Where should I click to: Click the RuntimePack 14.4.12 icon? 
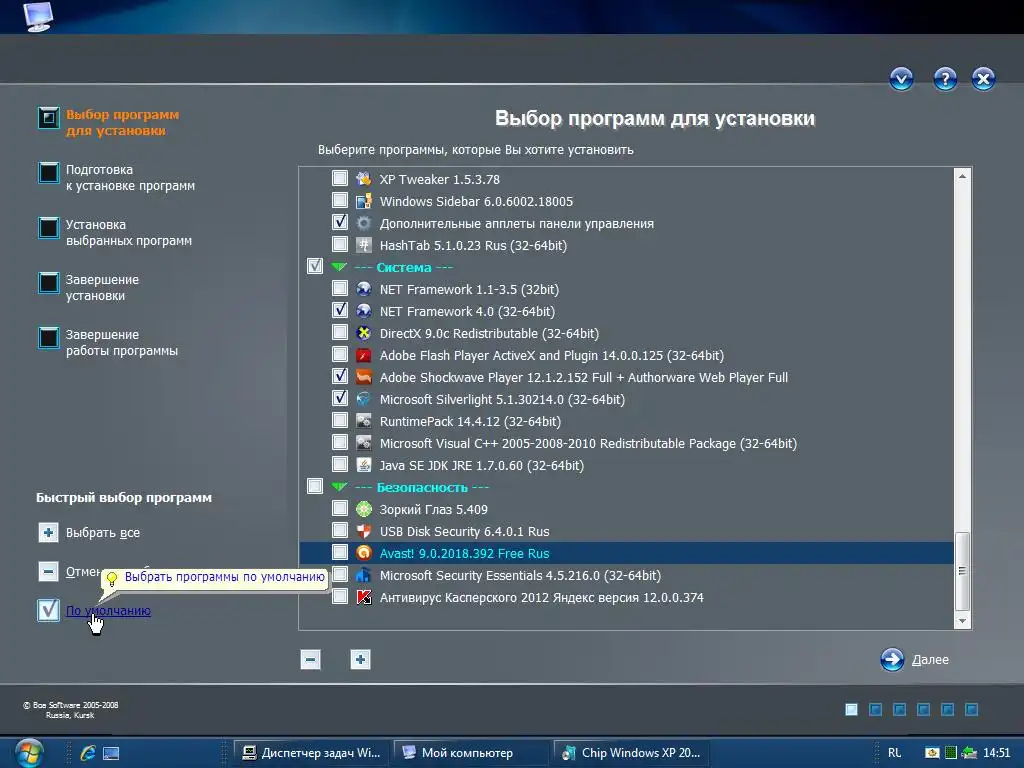tap(364, 421)
